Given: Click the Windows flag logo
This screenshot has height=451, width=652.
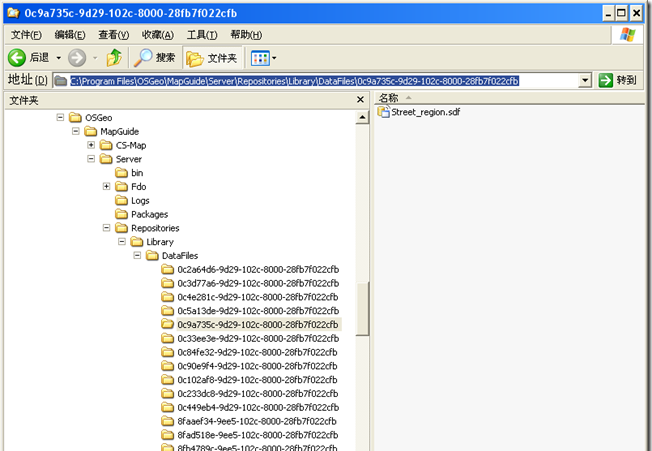Looking at the screenshot, I should tap(627, 35).
